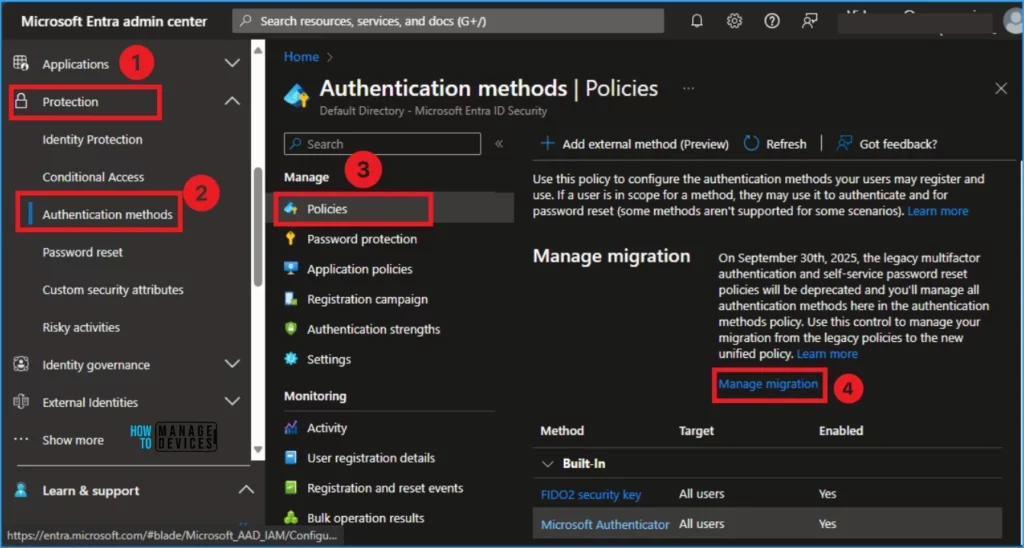Viewport: 1024px width, 548px height.
Task: Click the blade menu Search box
Action: pos(382,144)
